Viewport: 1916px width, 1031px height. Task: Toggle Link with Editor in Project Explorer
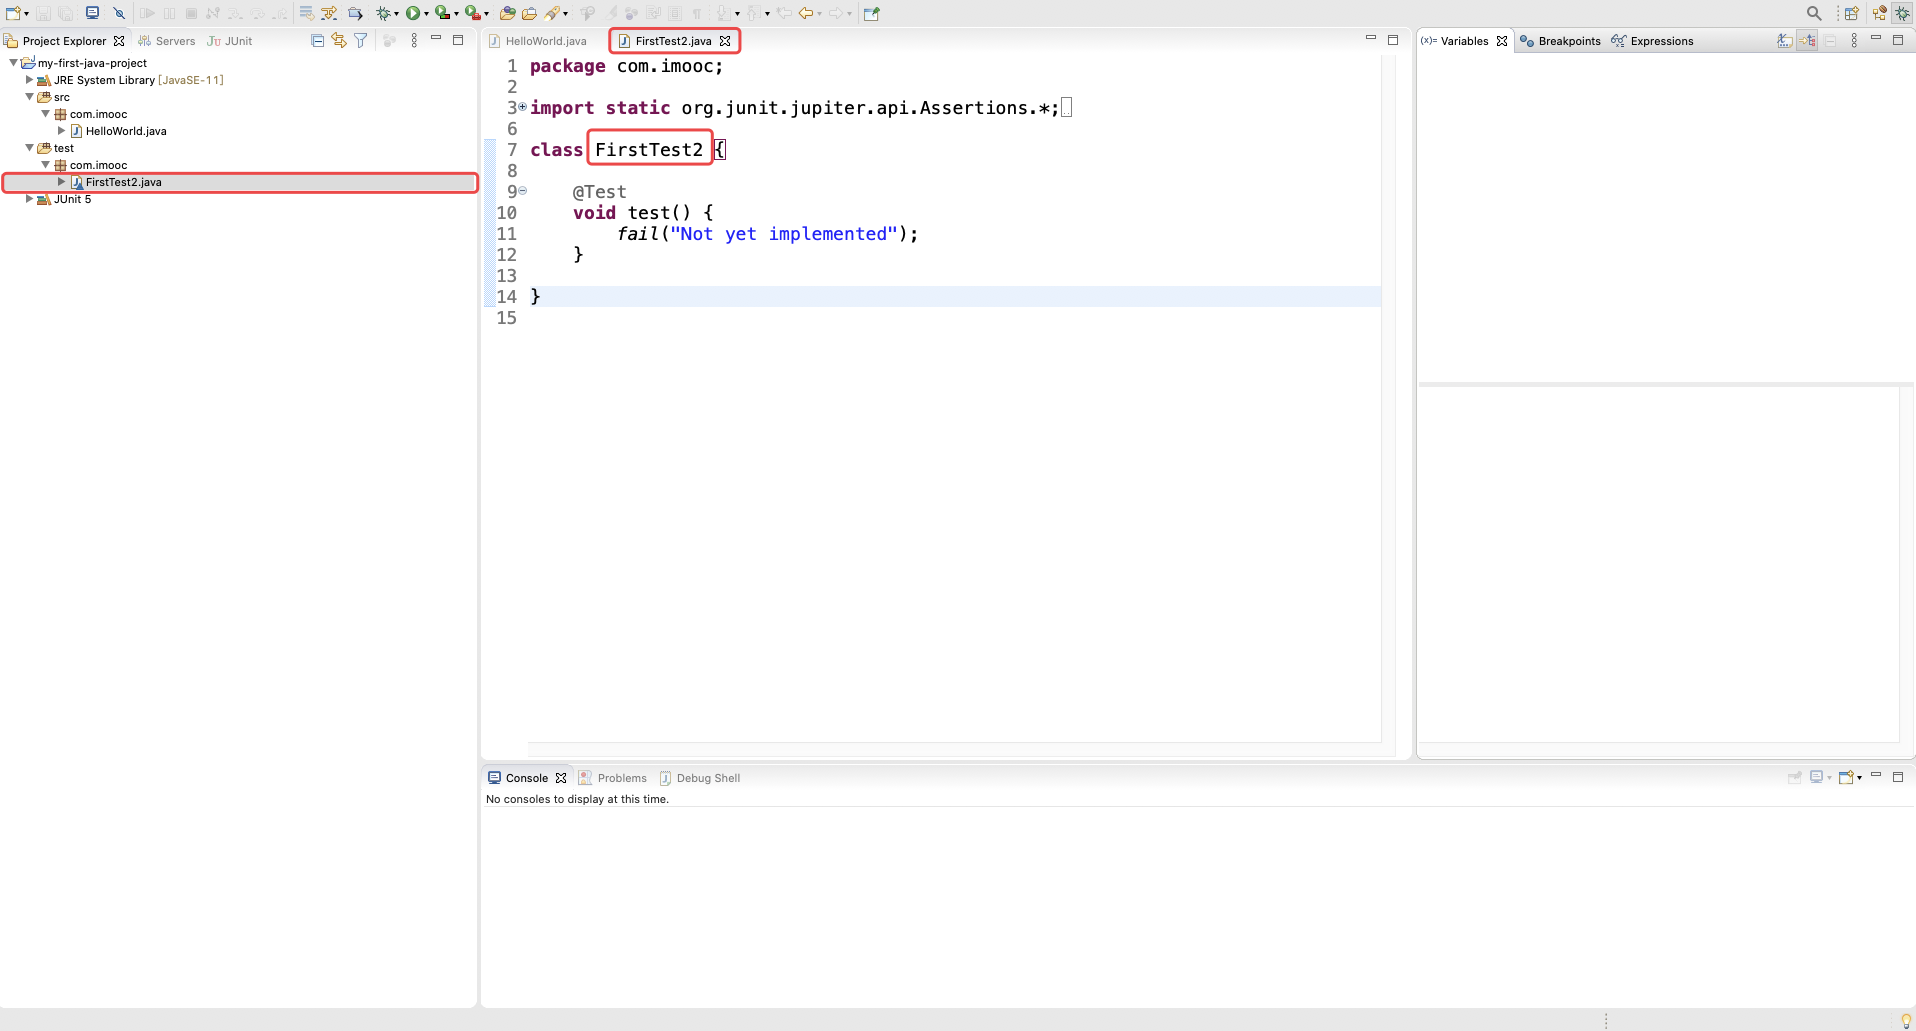coord(339,40)
